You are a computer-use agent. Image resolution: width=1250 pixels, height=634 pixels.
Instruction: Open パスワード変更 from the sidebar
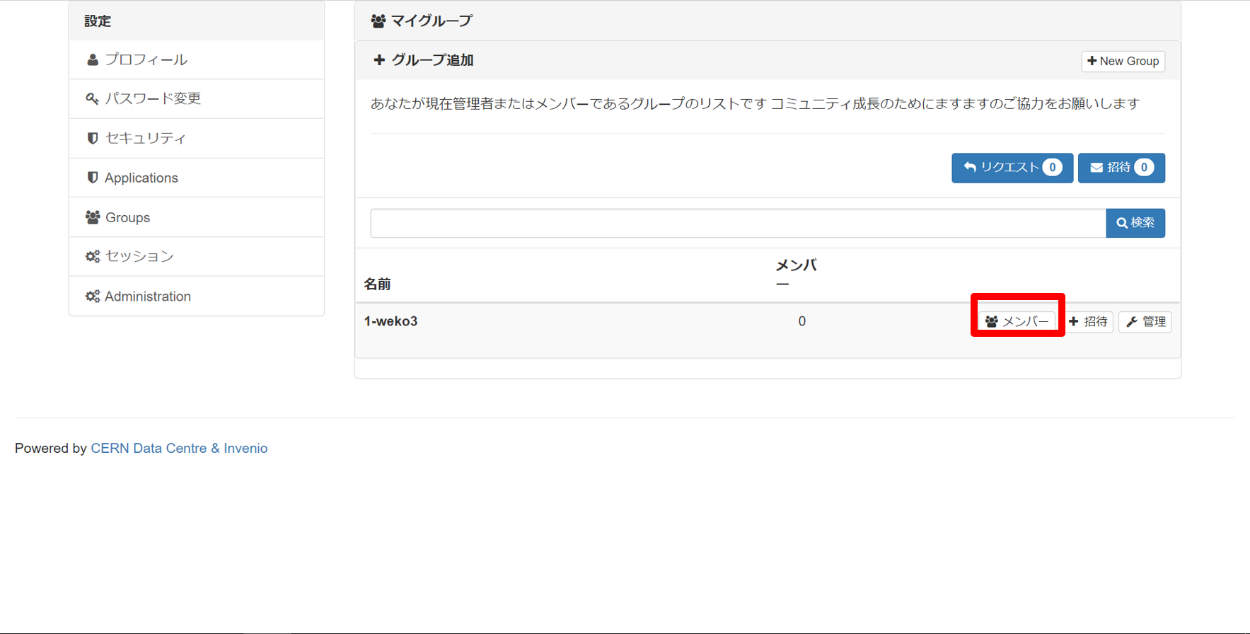click(x=153, y=99)
